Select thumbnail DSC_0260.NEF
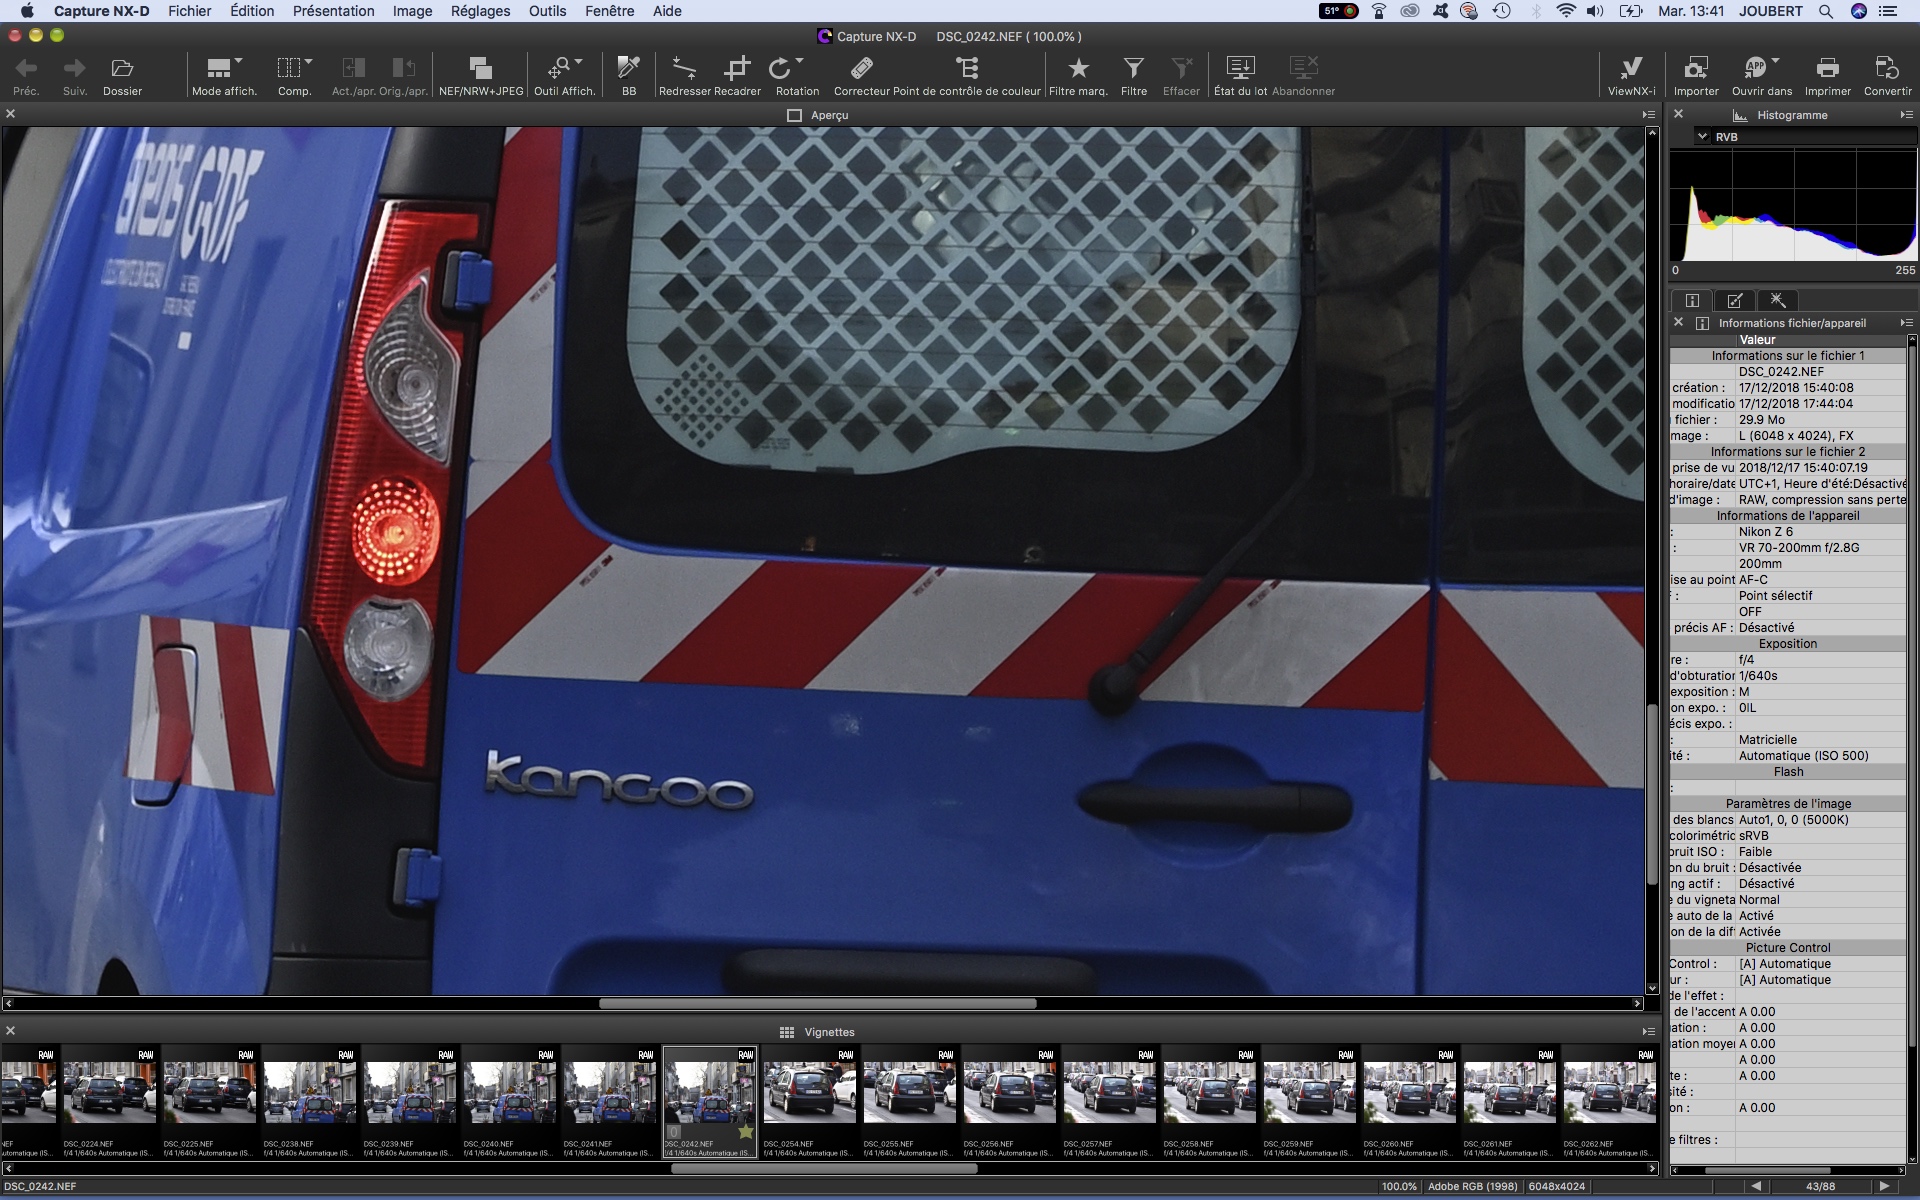Image resolution: width=1920 pixels, height=1200 pixels. [1409, 1101]
